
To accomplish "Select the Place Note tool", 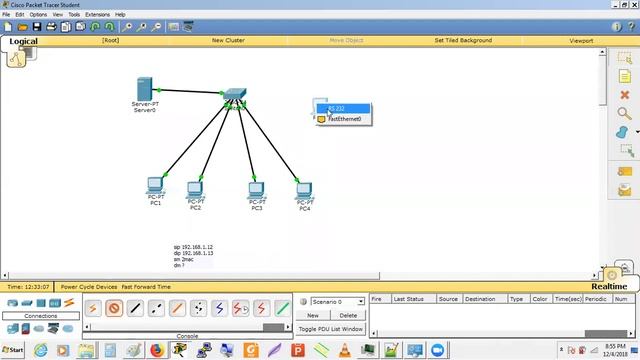I will click(624, 76).
